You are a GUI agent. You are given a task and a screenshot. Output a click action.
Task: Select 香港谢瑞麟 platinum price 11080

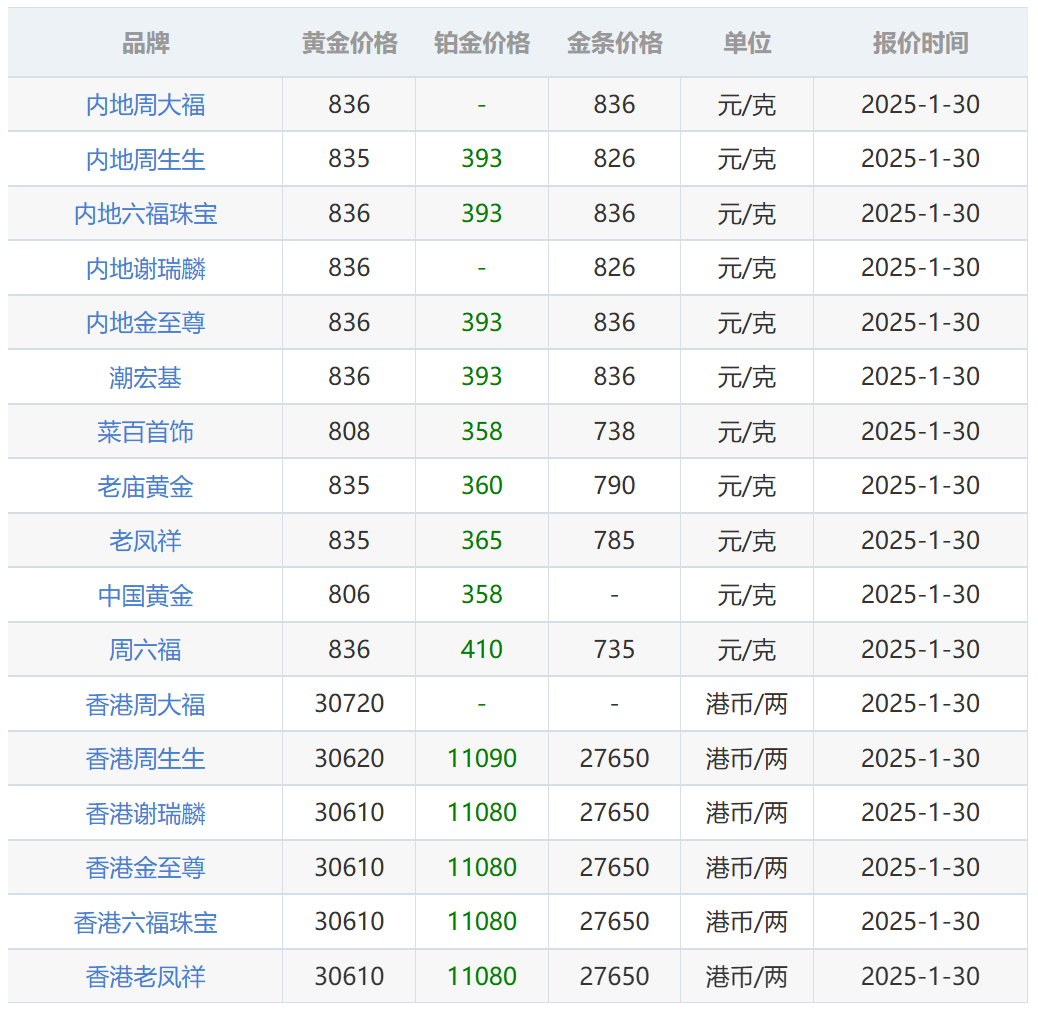[482, 812]
